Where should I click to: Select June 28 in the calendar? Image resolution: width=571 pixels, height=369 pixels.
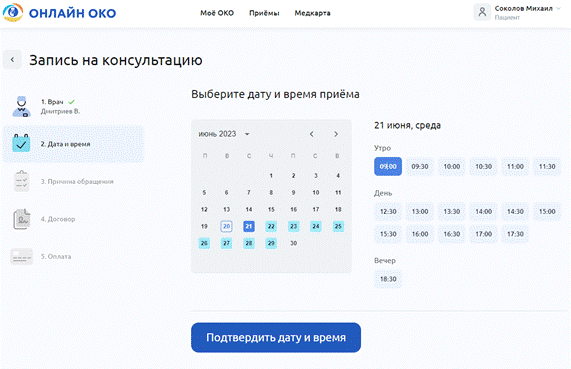point(249,243)
